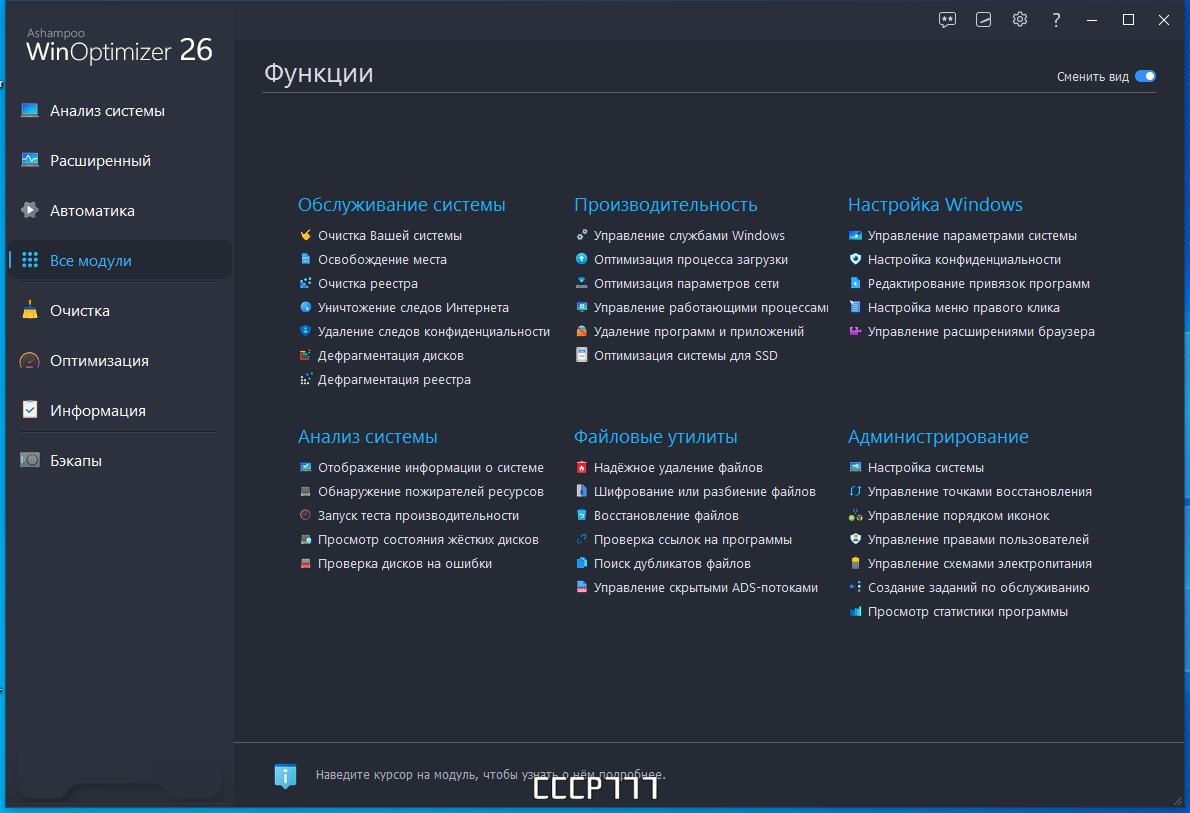1190x813 pixels.
Task: Launch Очистка реестра module
Action: (367, 283)
